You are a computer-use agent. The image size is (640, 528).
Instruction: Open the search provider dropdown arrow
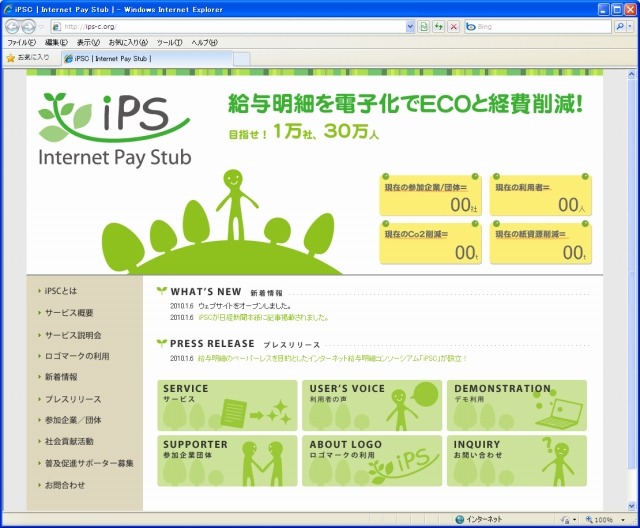[630, 27]
